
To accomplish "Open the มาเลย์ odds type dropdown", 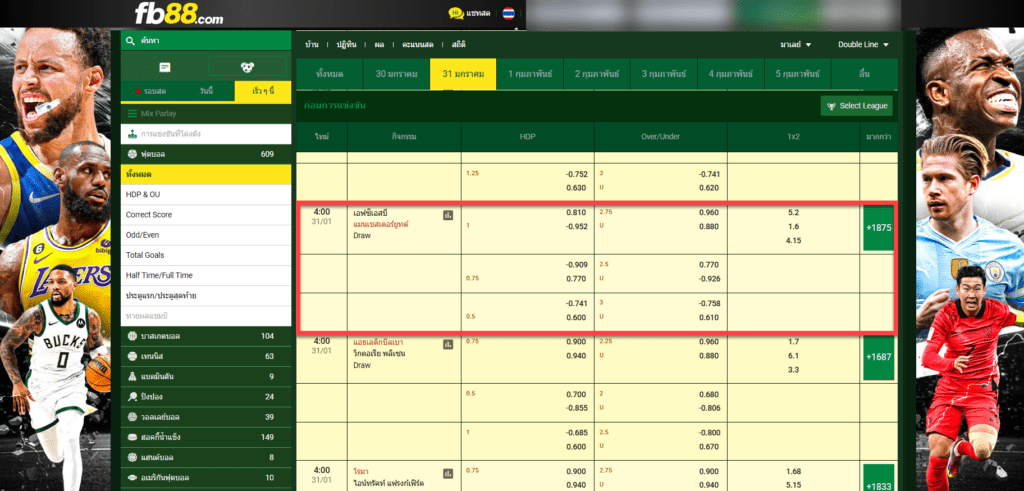I will [795, 45].
